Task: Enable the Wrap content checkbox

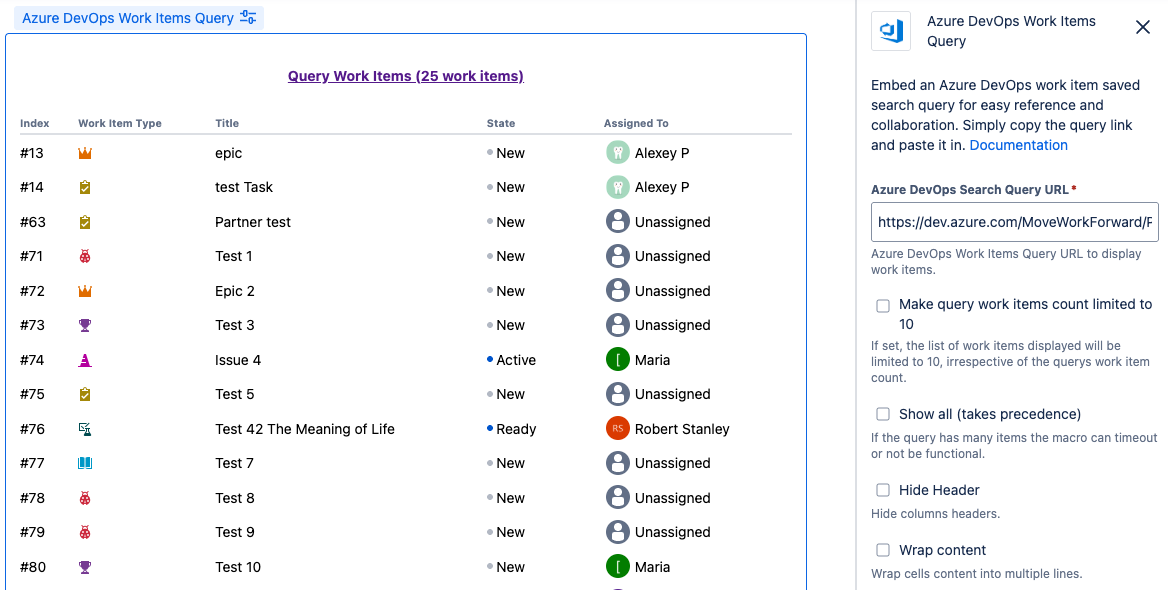Action: [x=883, y=550]
